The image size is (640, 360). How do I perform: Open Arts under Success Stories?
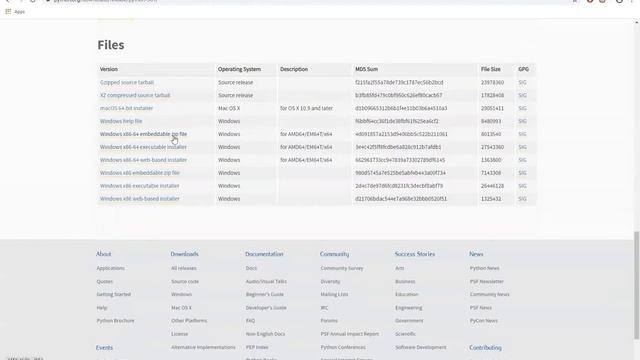[400, 268]
